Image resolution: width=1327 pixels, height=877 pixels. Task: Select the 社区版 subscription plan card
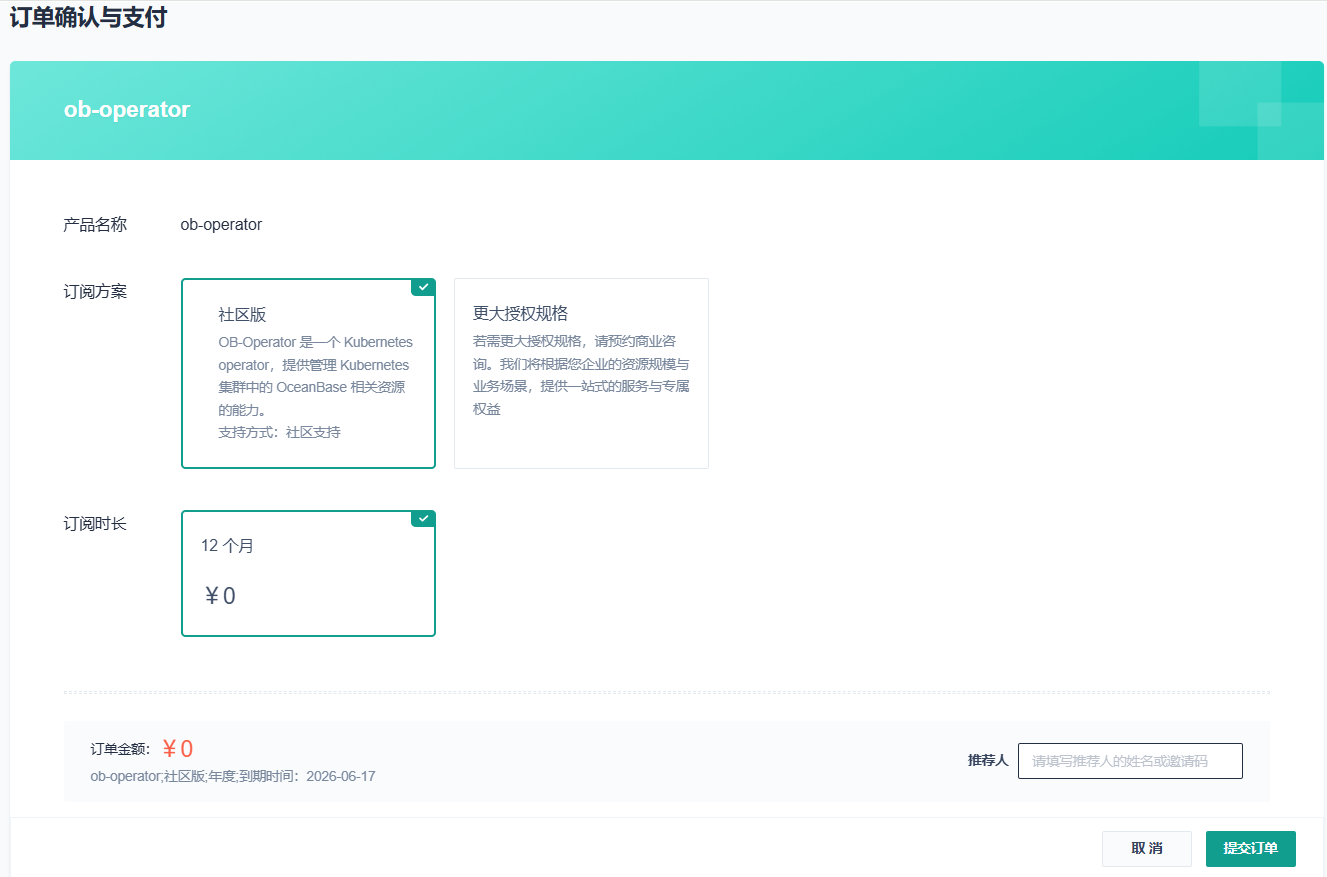coord(308,373)
